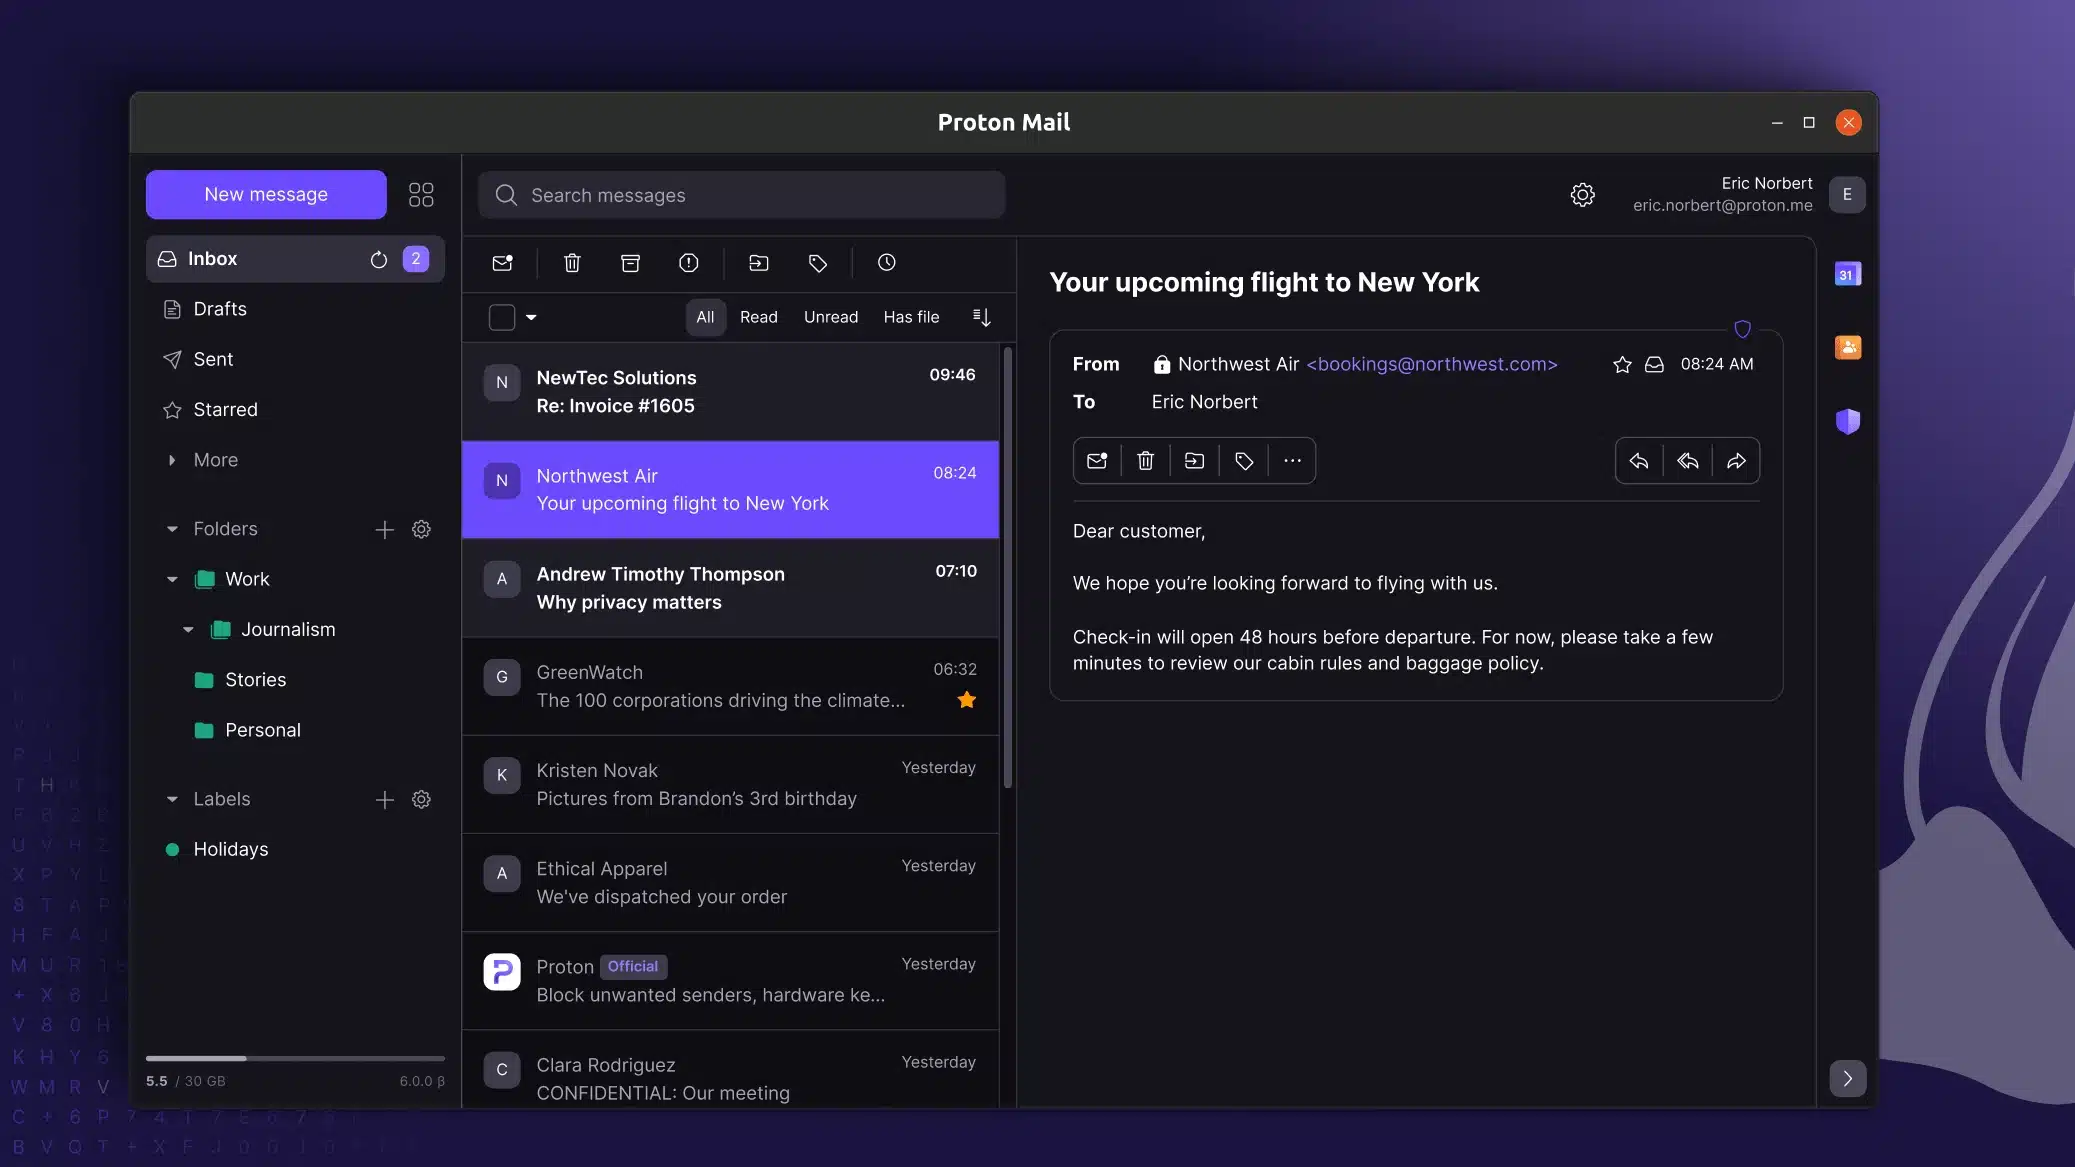2075x1167 pixels.
Task: Compose with New message button
Action: (x=266, y=194)
